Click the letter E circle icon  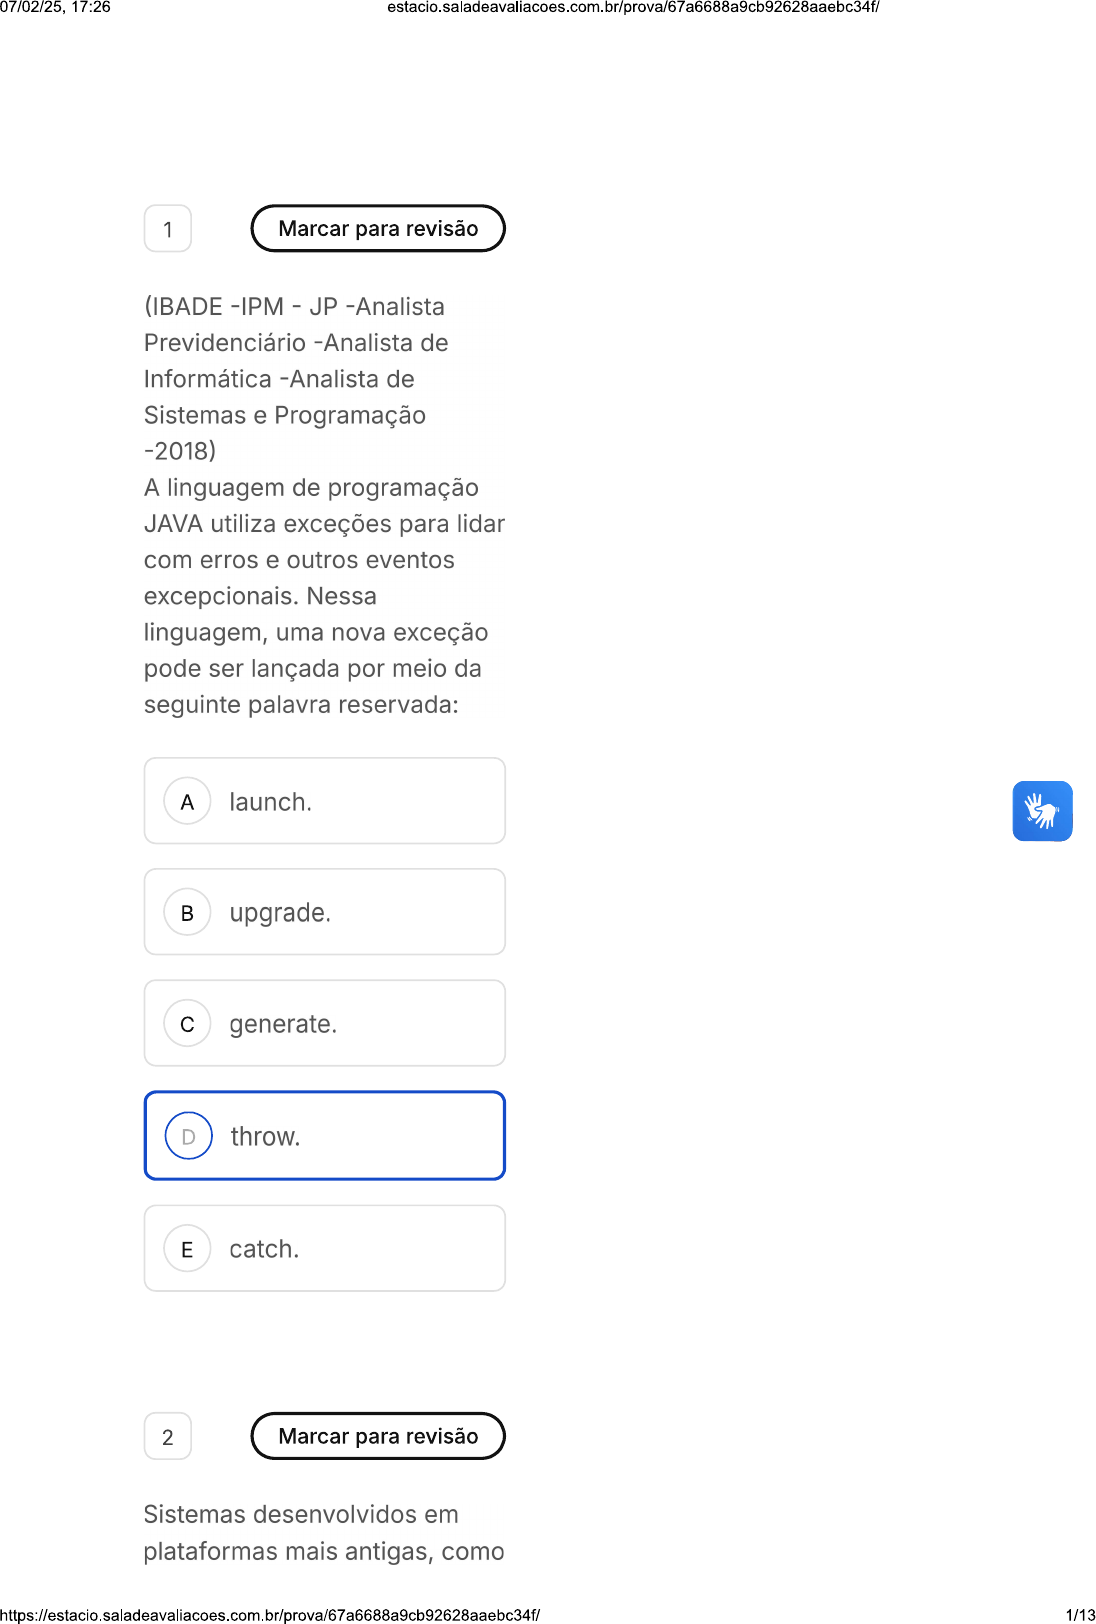tap(187, 1249)
